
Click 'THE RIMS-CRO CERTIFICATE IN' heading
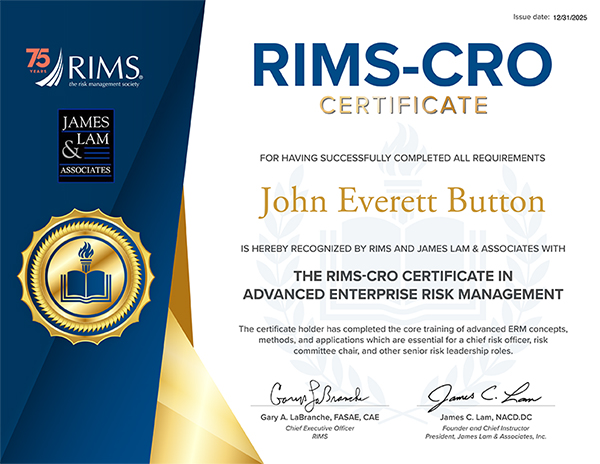[403, 276]
